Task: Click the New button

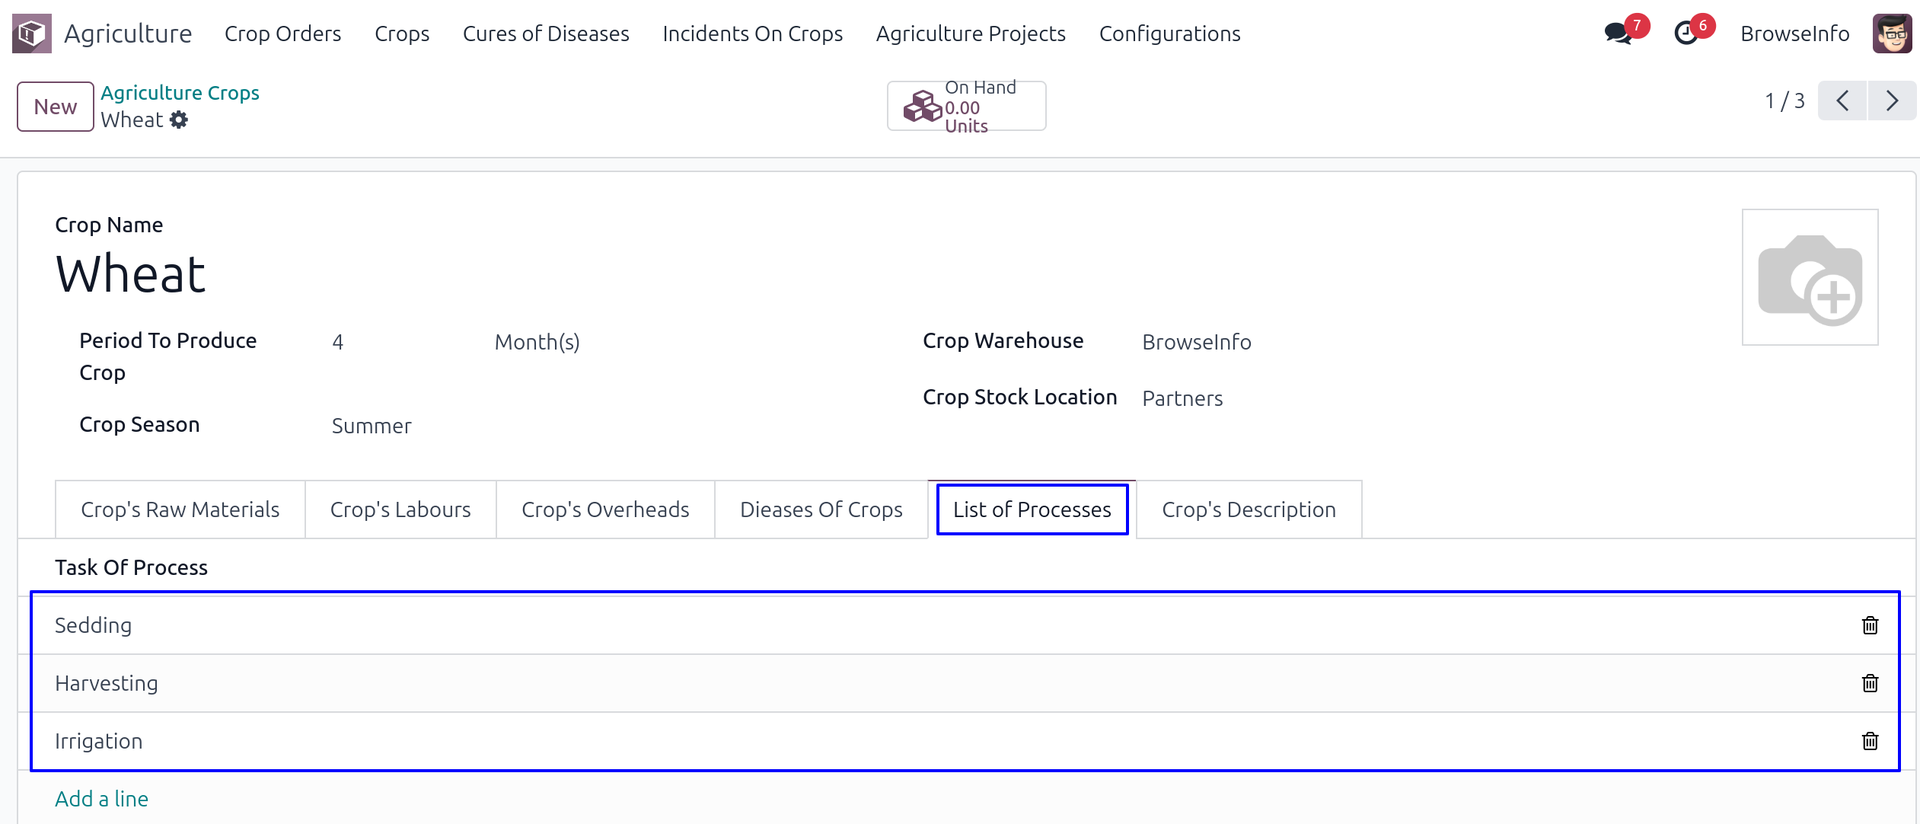Action: 55,107
